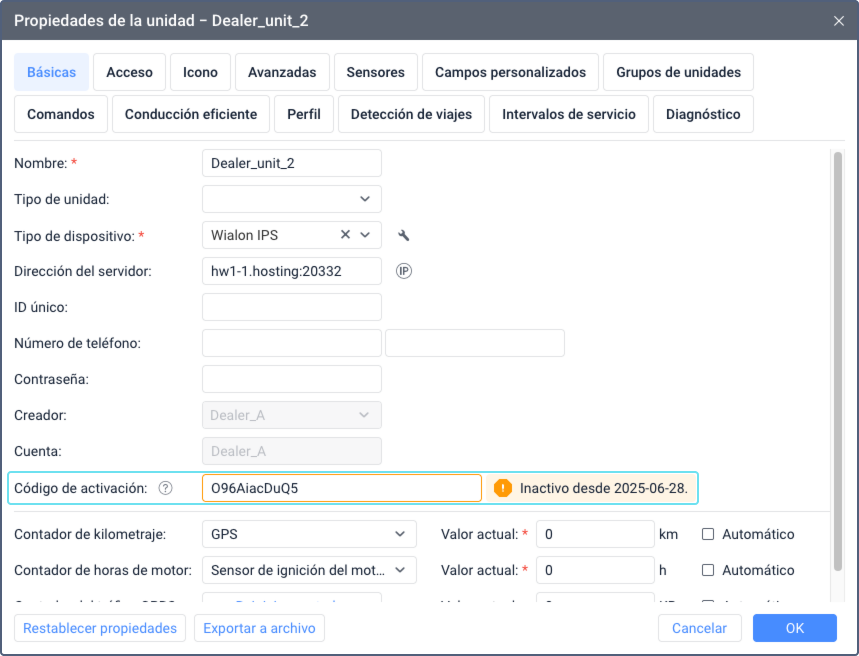
Task: Click the orange inactive warning icon
Action: point(502,488)
